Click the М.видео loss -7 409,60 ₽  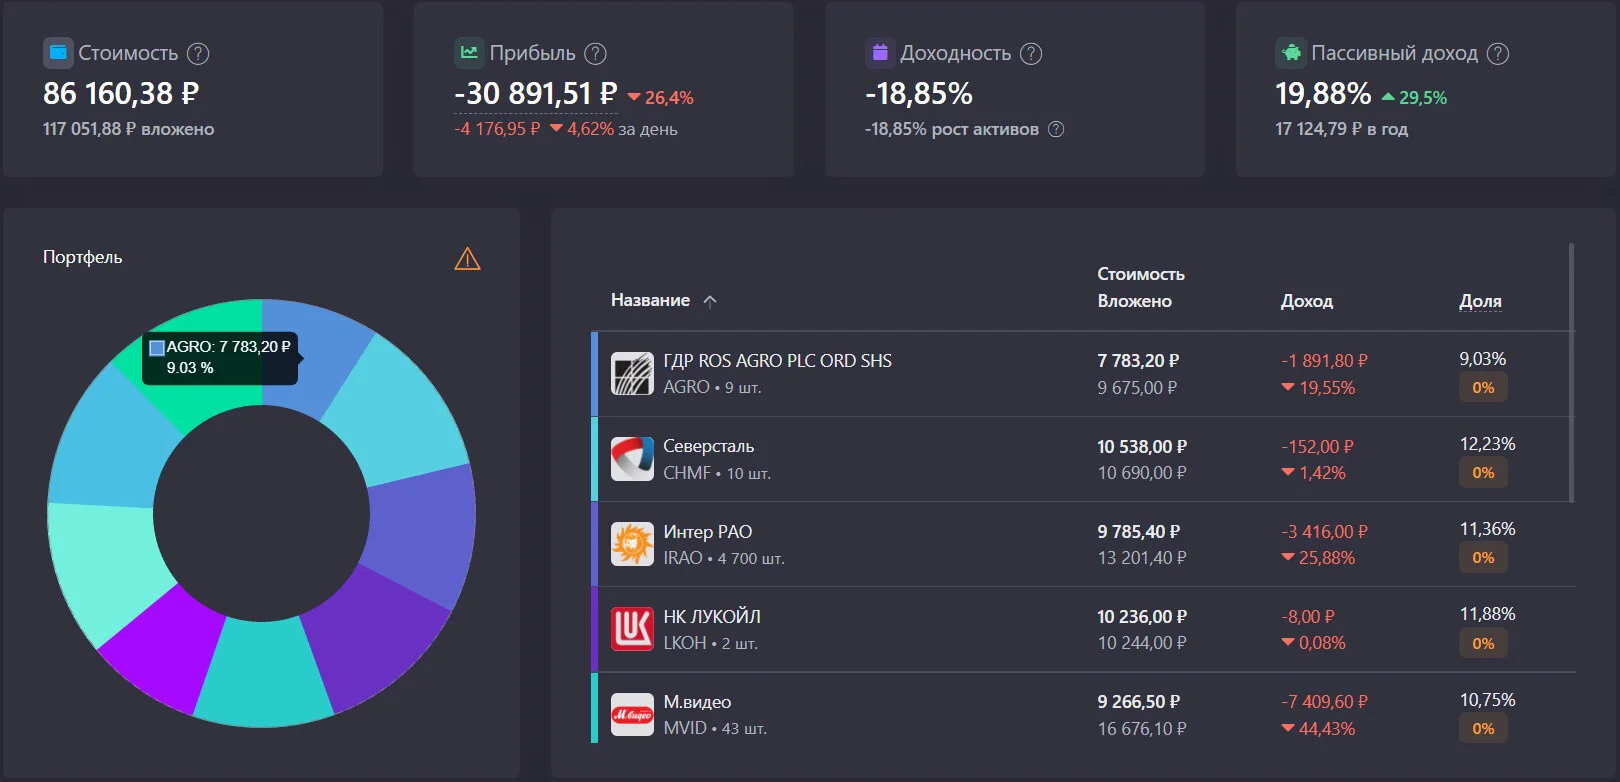pyautogui.click(x=1324, y=702)
